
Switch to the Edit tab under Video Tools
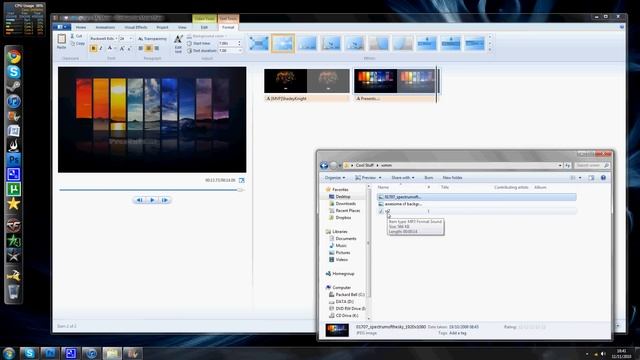click(x=204, y=27)
